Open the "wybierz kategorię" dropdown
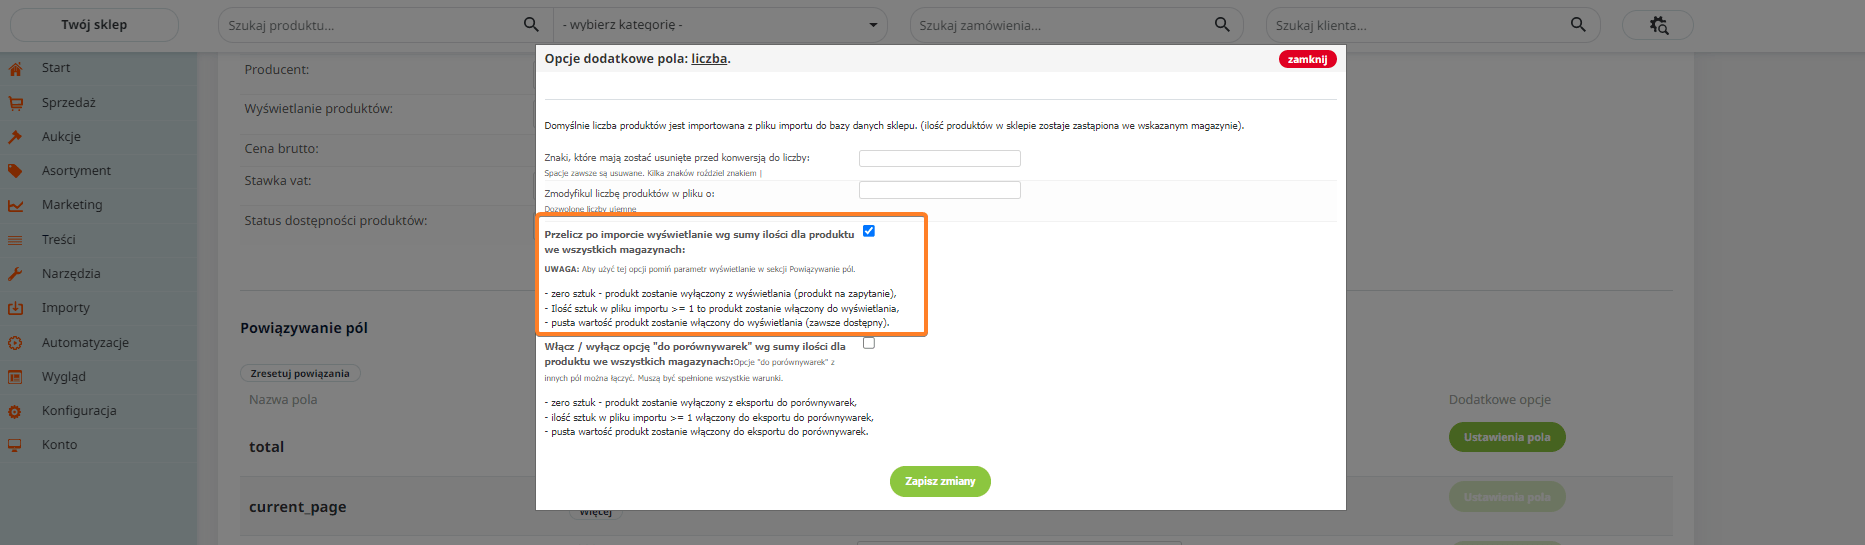Viewport: 1865px width, 545px height. [x=720, y=25]
